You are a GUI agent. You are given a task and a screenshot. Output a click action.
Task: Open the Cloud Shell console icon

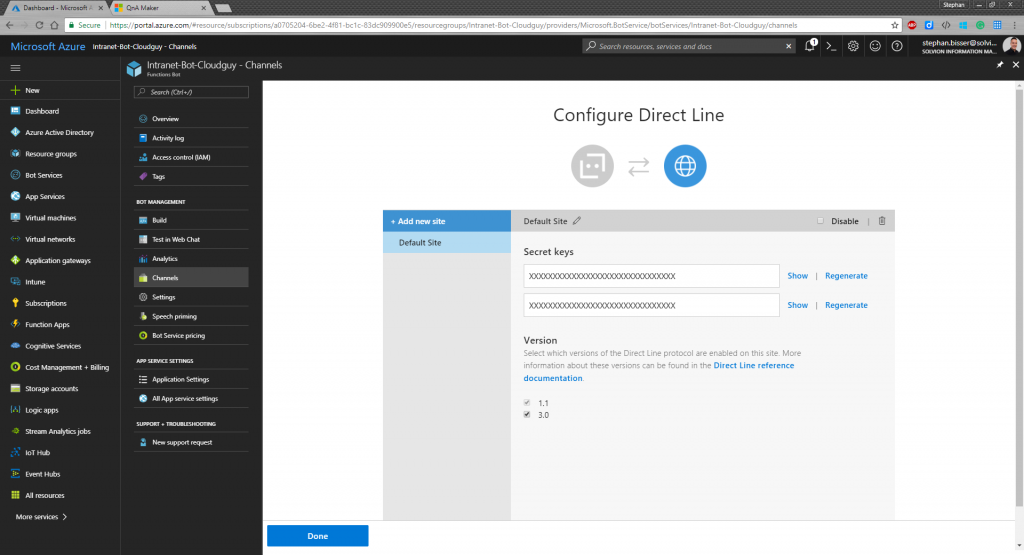(830, 46)
